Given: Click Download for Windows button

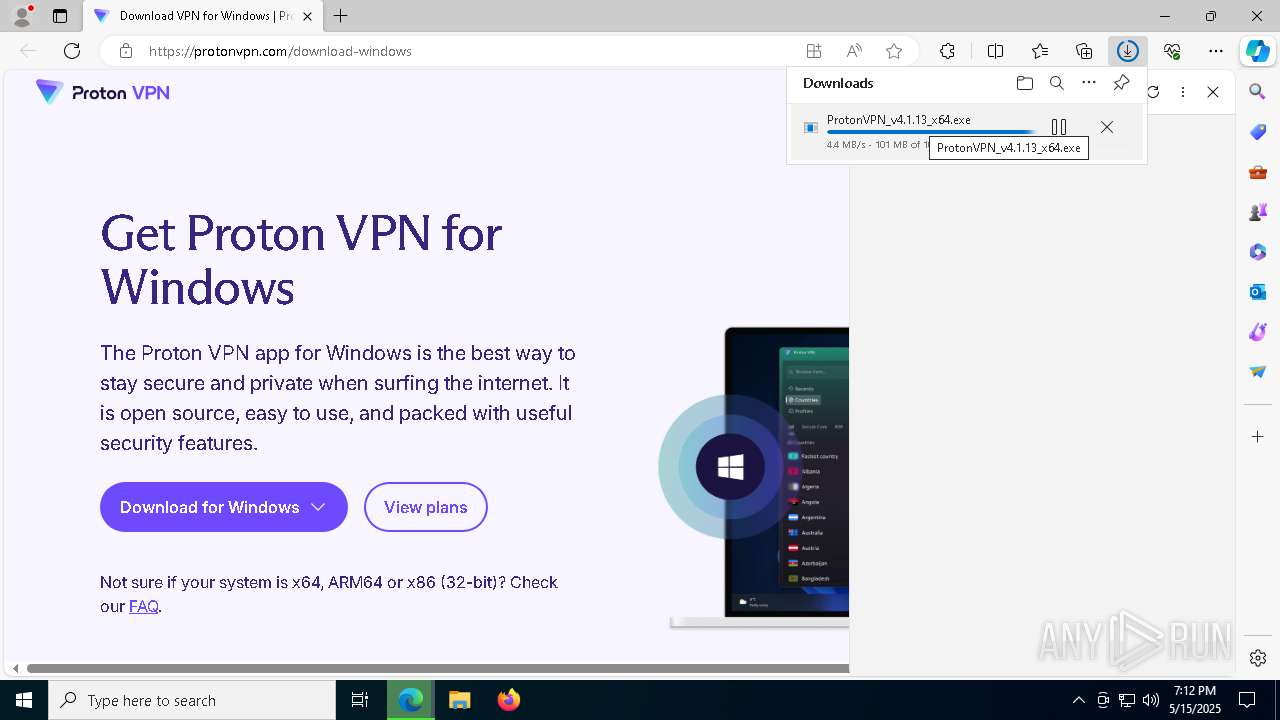Looking at the screenshot, I should point(224,507).
